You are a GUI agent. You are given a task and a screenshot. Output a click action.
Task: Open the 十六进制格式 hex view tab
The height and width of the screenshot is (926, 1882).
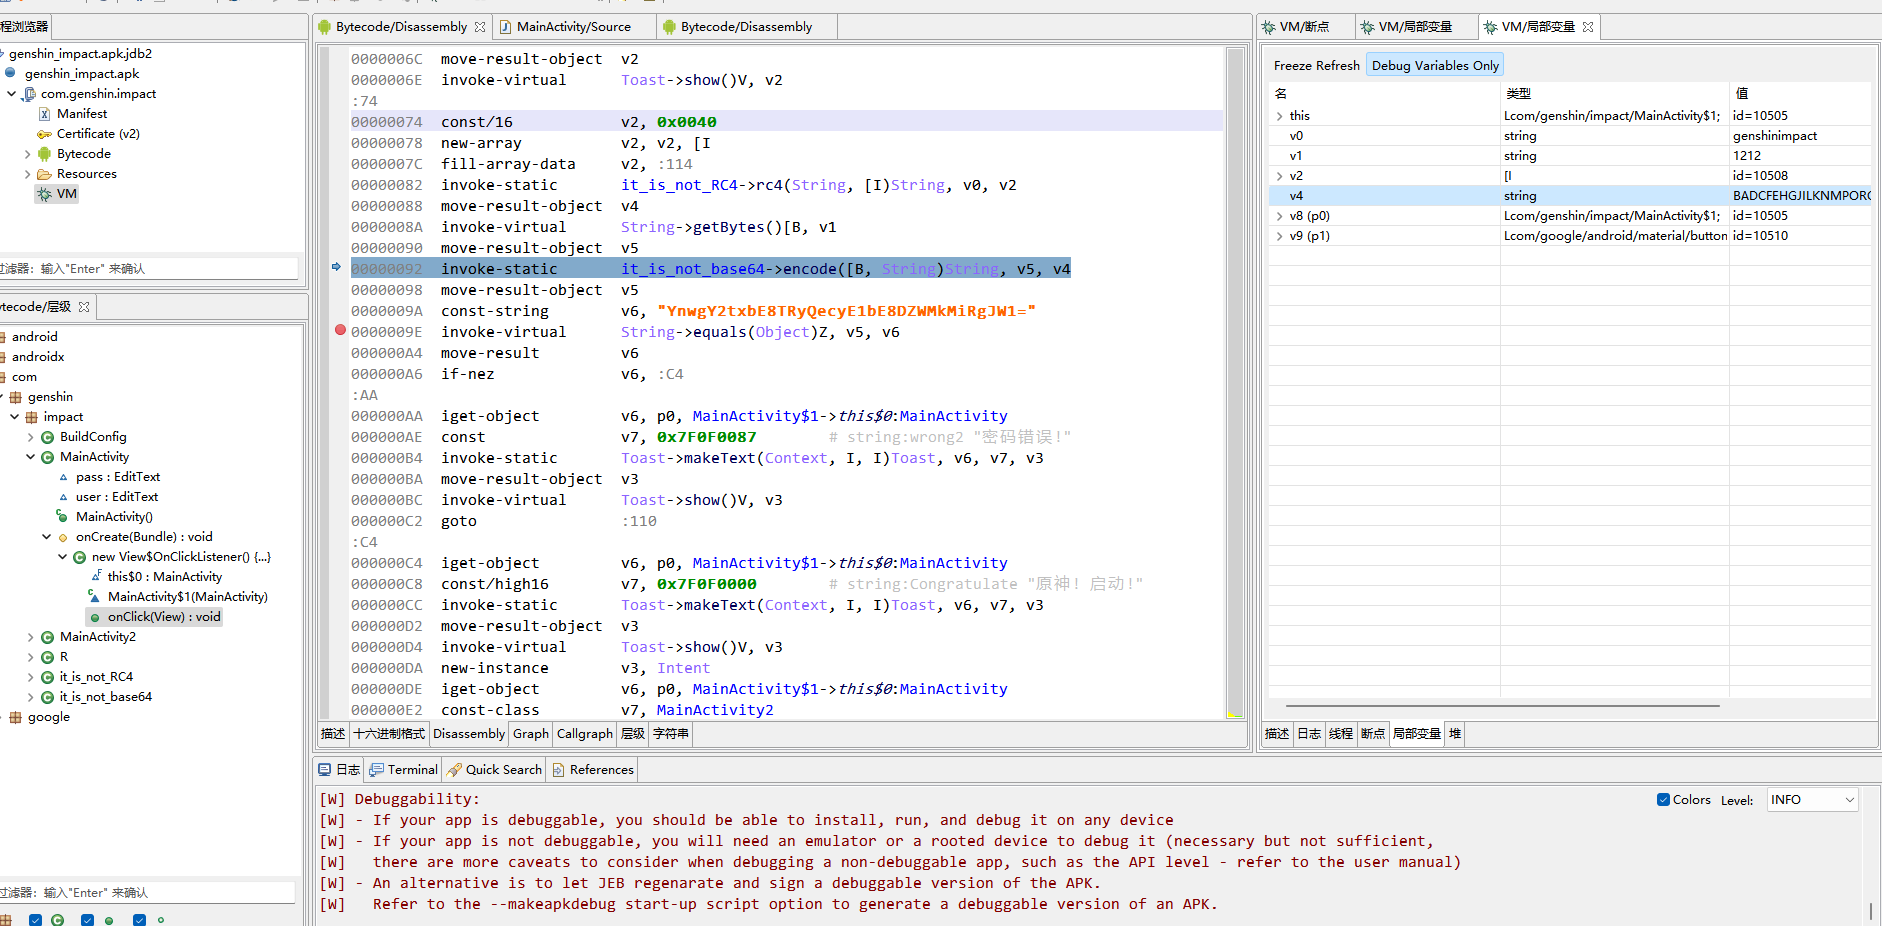pos(389,734)
